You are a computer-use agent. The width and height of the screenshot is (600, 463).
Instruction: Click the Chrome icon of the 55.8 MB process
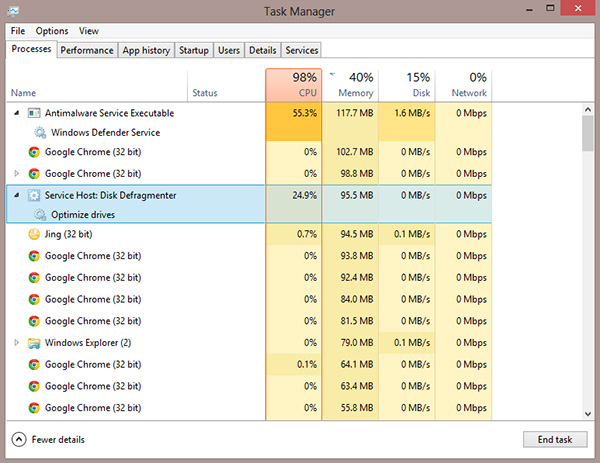34,408
